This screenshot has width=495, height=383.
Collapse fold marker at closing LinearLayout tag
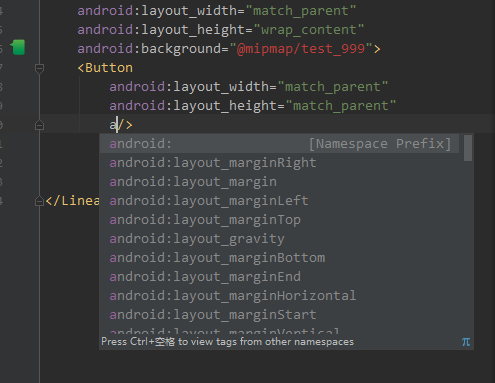click(x=39, y=201)
